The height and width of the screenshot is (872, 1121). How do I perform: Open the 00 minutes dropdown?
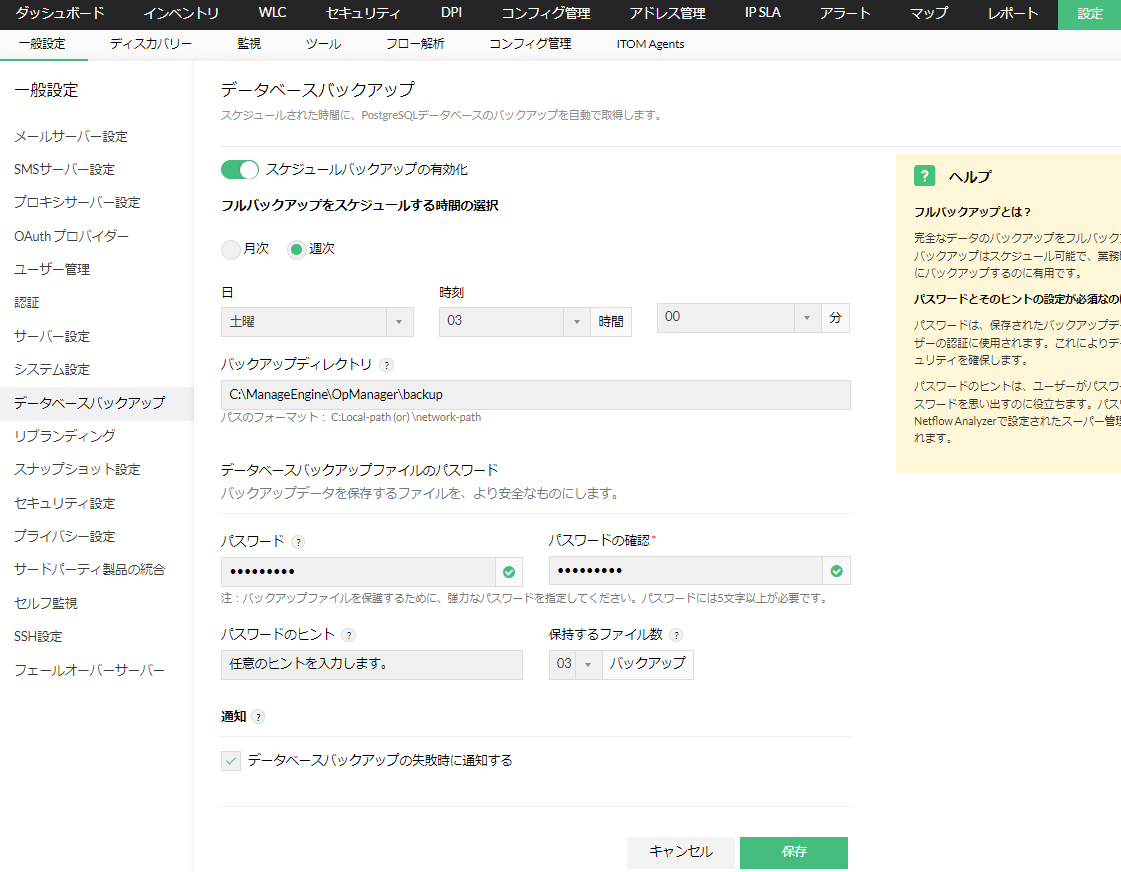click(x=739, y=318)
